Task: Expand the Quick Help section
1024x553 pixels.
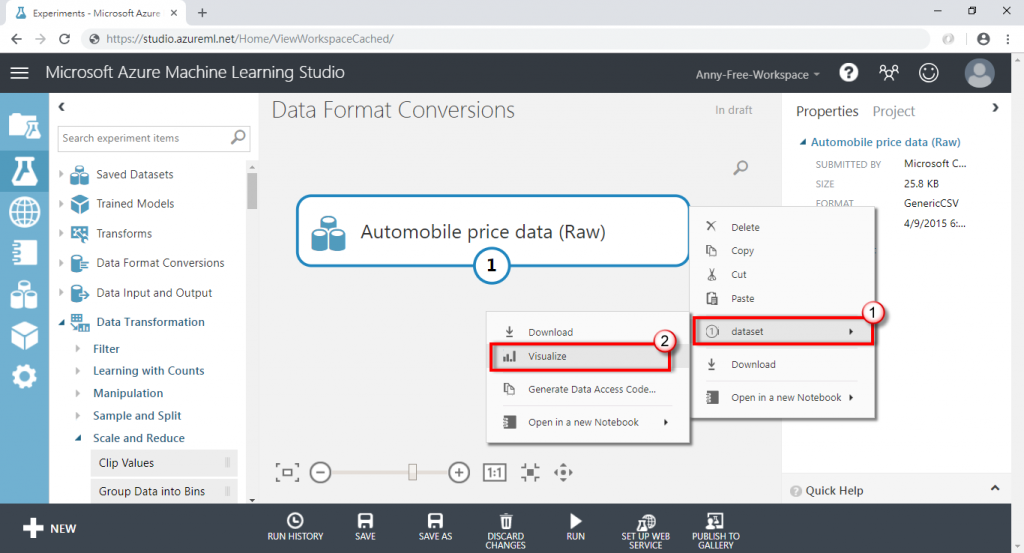Action: click(x=995, y=488)
